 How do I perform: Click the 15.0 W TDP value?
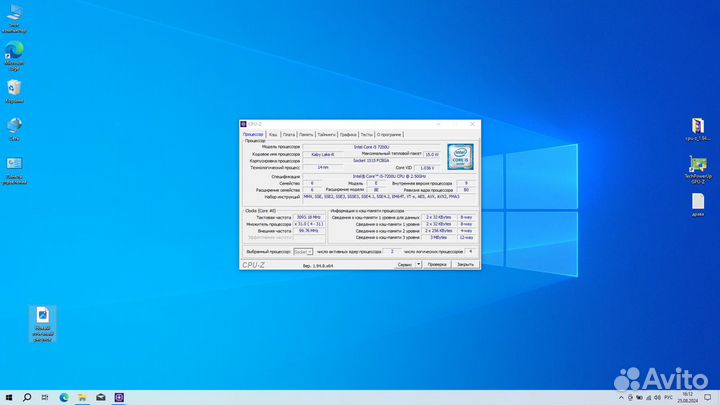tap(432, 154)
